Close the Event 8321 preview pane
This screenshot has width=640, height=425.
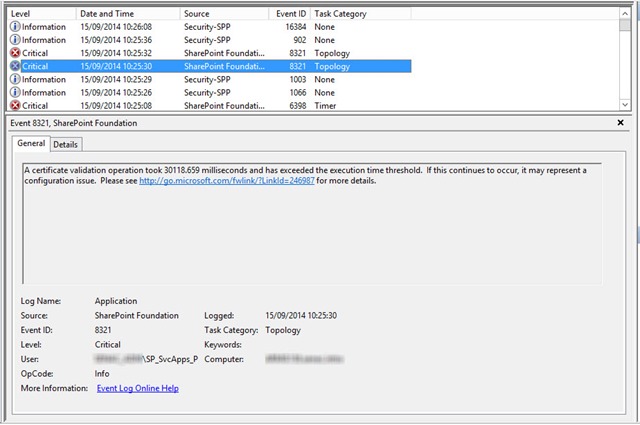(620, 122)
